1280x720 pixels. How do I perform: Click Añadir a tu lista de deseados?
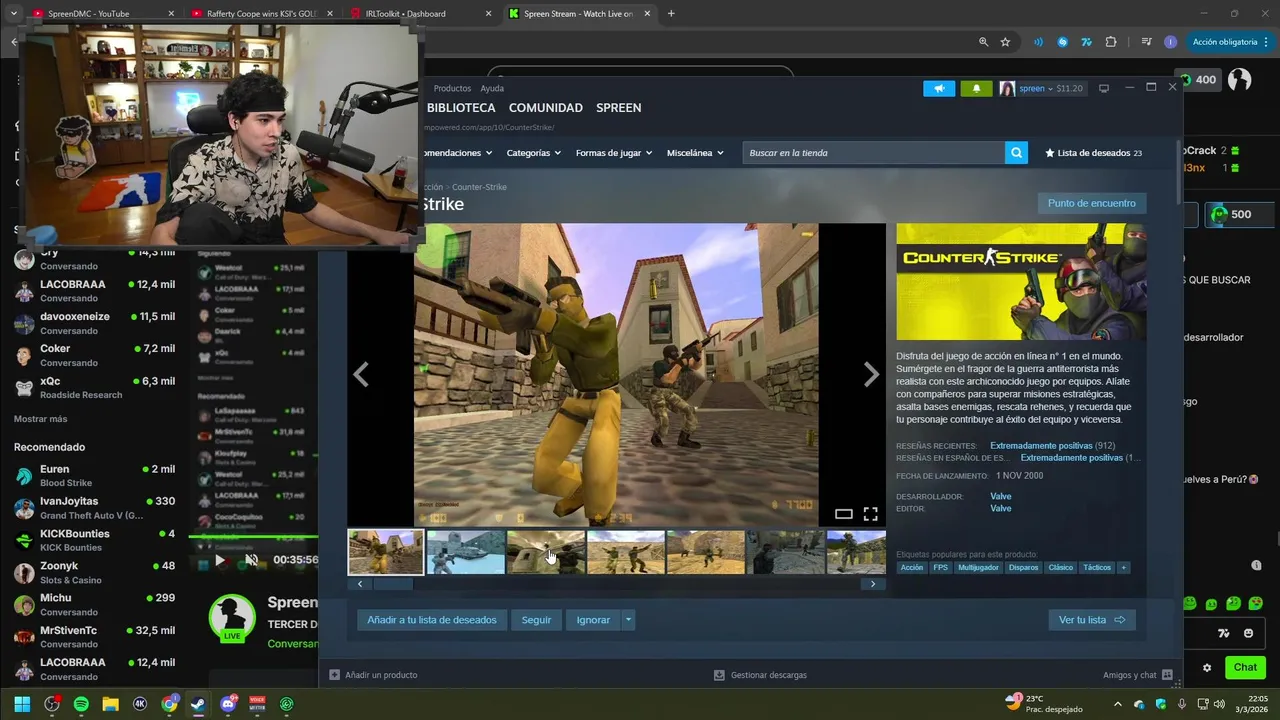point(432,620)
